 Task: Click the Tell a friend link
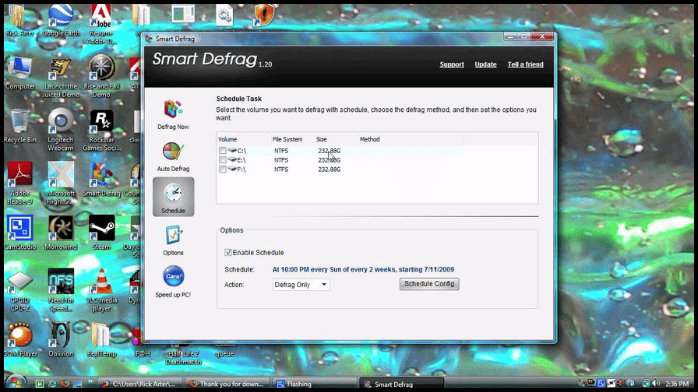[x=525, y=65]
